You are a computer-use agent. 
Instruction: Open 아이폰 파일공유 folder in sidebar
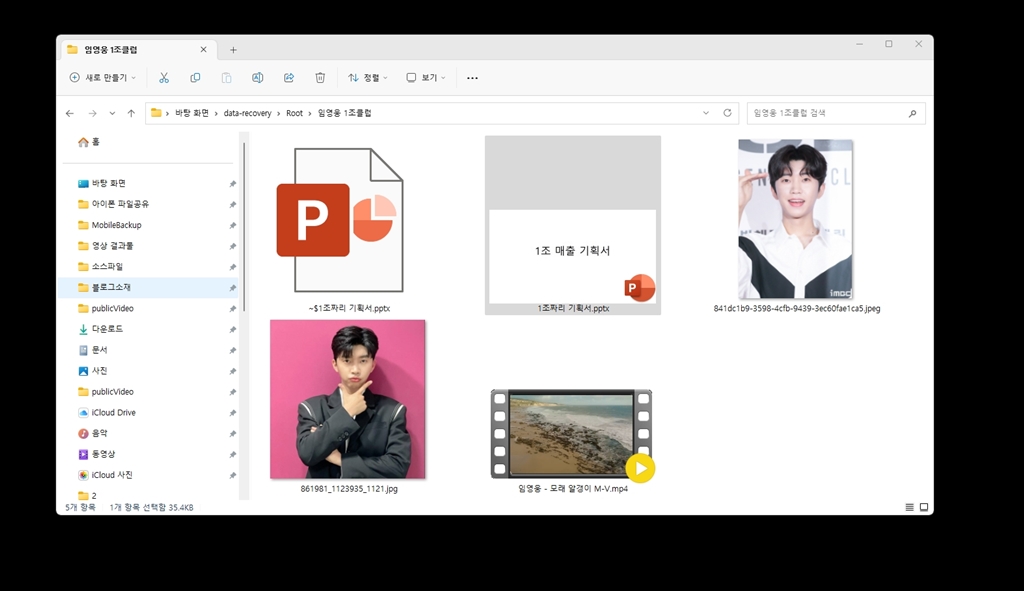(x=114, y=204)
